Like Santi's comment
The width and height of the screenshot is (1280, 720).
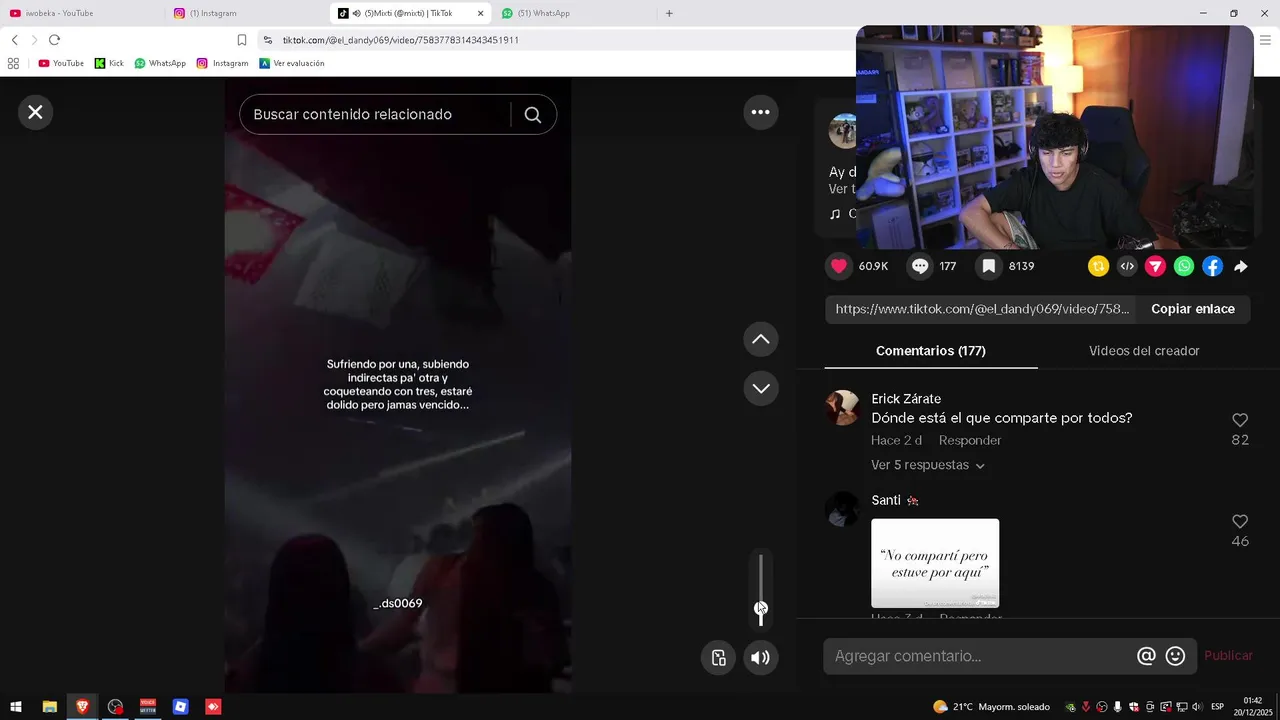click(x=1240, y=522)
